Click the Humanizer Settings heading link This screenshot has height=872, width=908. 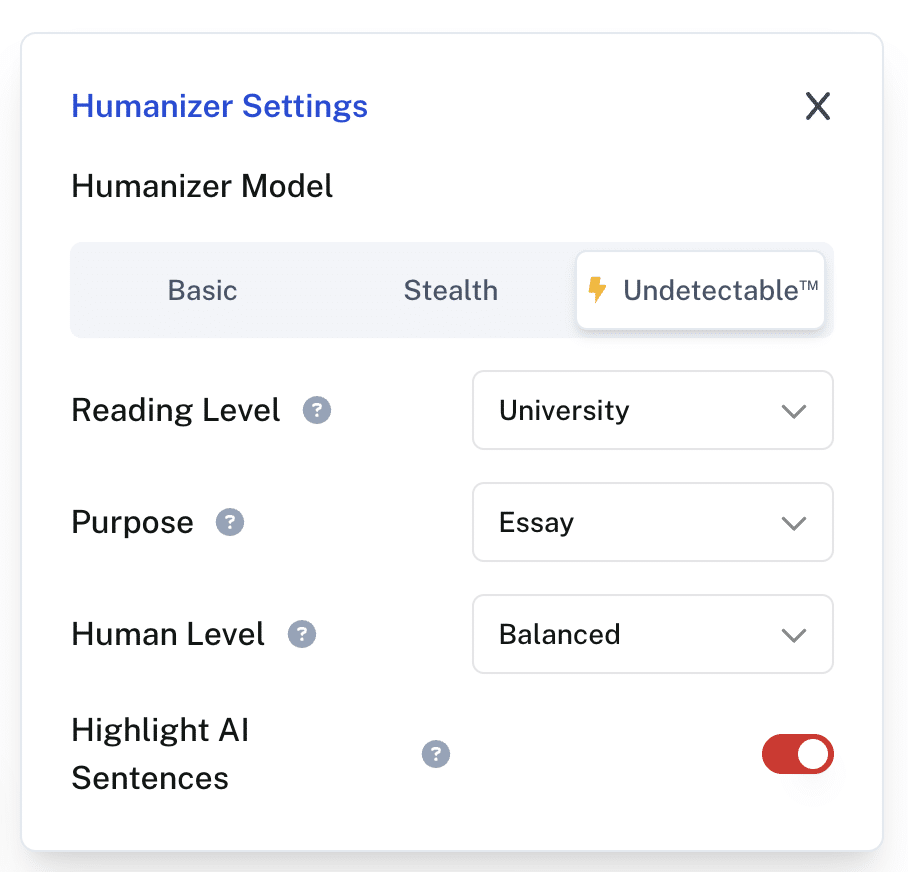pyautogui.click(x=219, y=106)
